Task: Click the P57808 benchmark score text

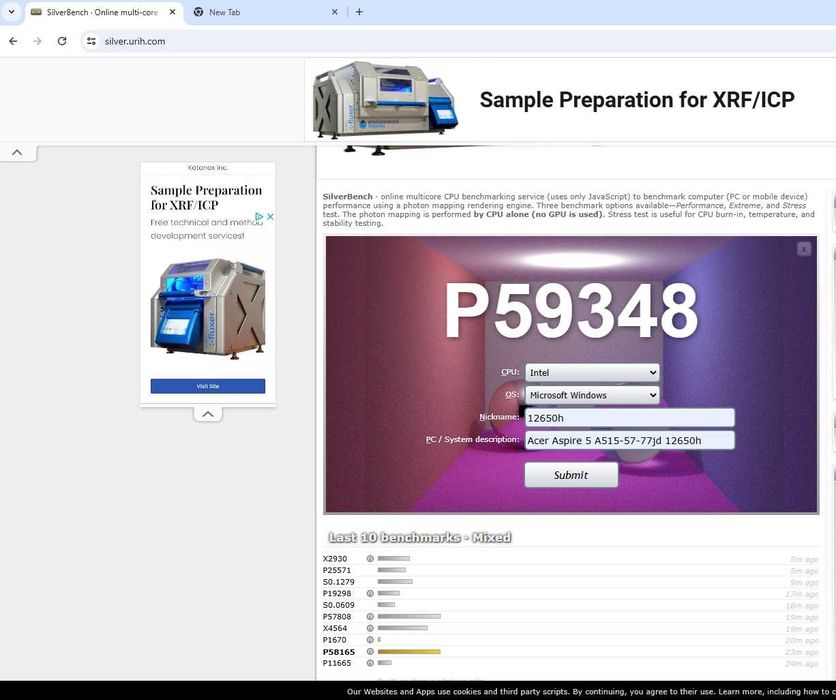Action: point(337,617)
